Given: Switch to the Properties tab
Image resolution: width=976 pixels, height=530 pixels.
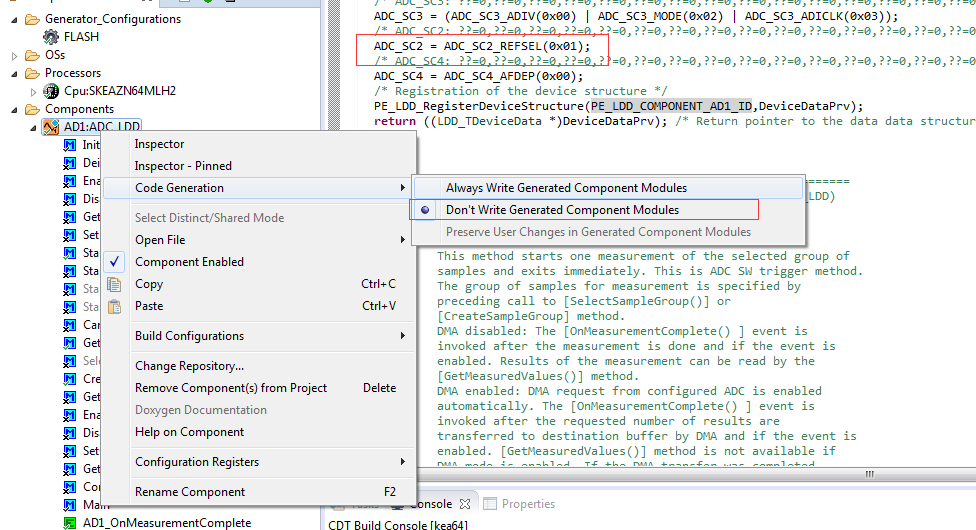Looking at the screenshot, I should click(528, 504).
